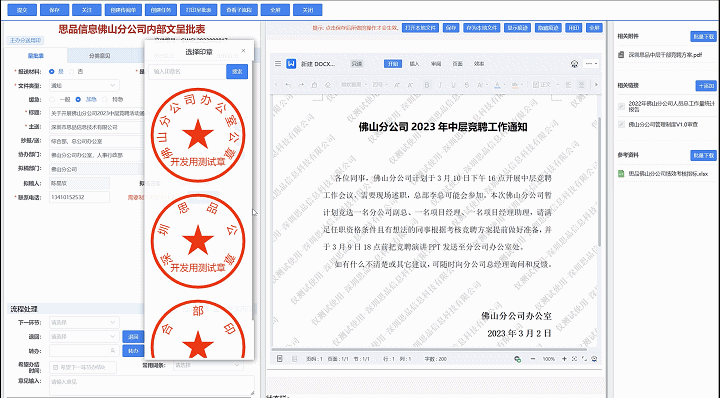
Task: Select 一般 urgency radio
Action: click(x=51, y=100)
